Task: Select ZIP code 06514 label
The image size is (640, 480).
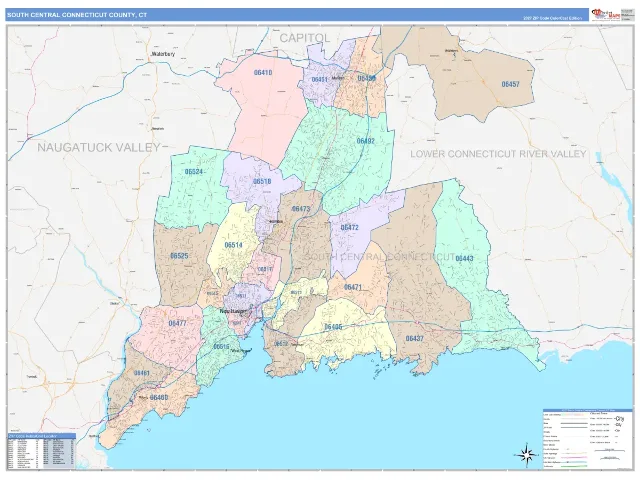Action: (233, 245)
